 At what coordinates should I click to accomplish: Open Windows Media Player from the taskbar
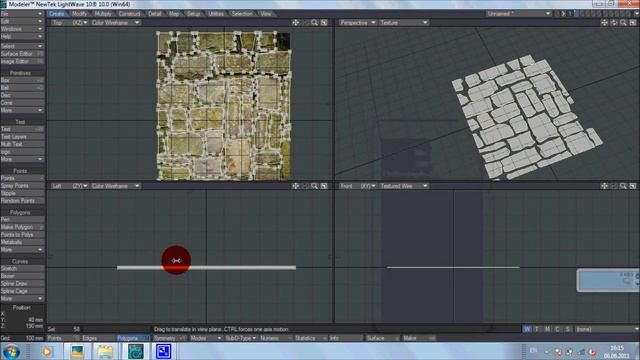point(47,351)
